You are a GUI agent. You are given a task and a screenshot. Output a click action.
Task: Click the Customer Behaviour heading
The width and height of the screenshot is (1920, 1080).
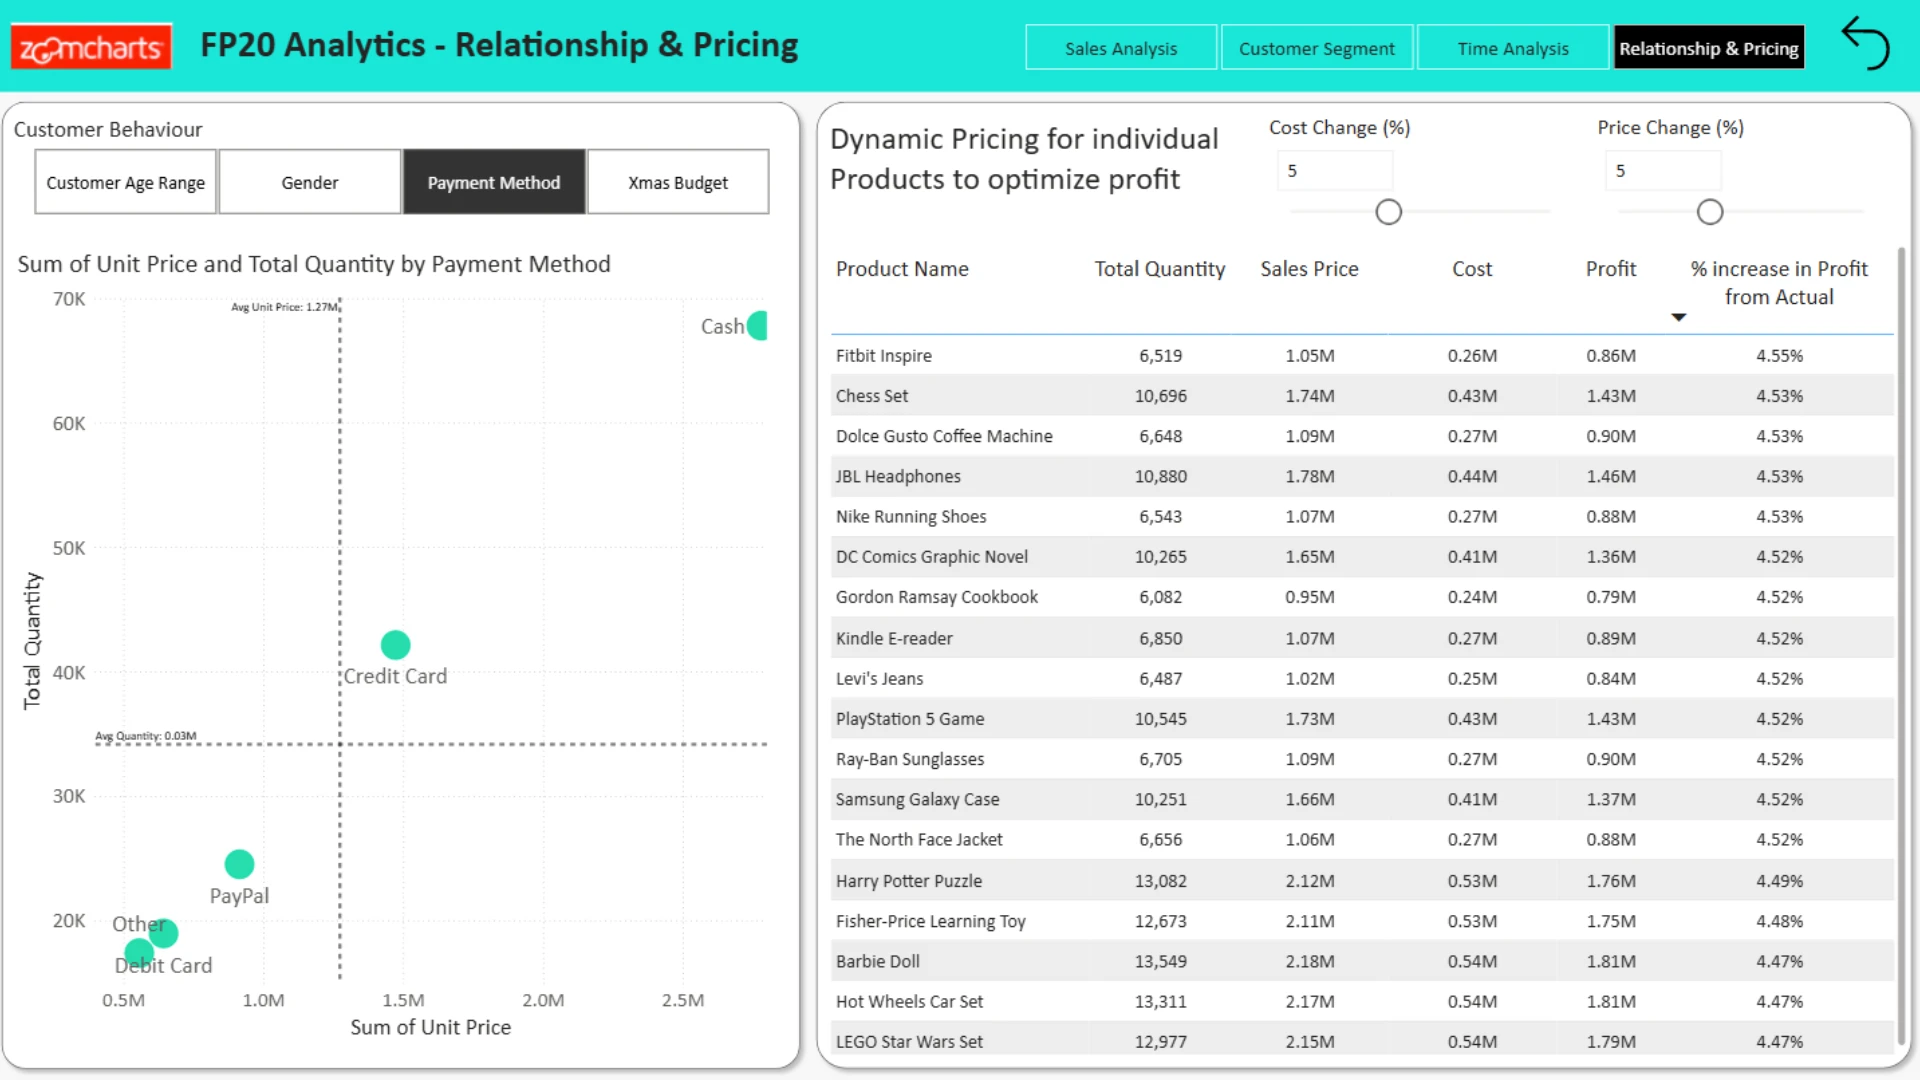108,129
